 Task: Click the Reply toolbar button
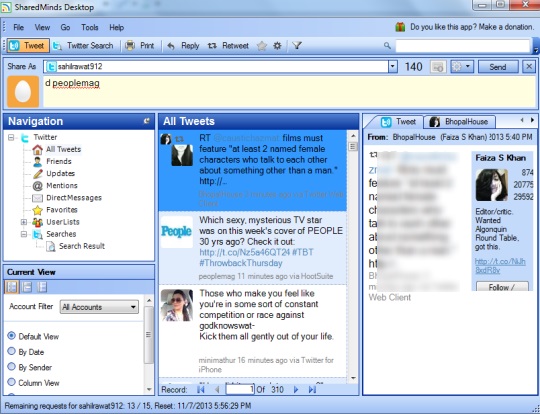(183, 45)
